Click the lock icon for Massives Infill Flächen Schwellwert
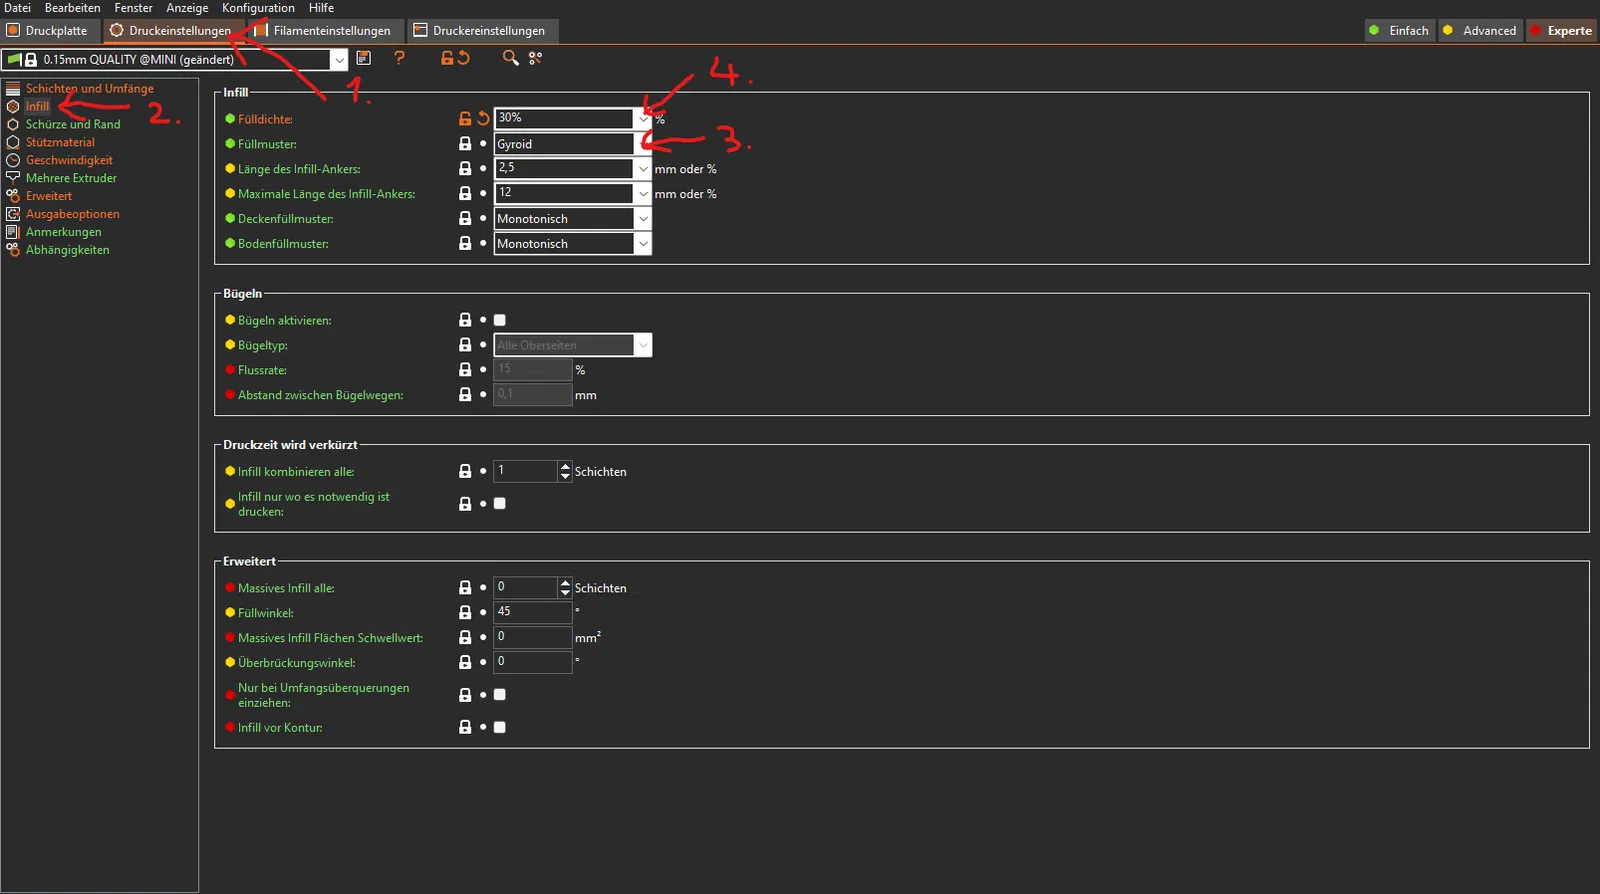Viewport: 1600px width, 894px height. (x=465, y=637)
